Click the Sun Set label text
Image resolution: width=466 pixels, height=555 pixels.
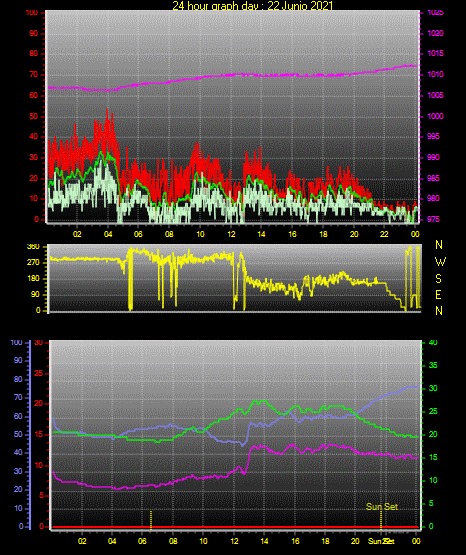click(382, 507)
